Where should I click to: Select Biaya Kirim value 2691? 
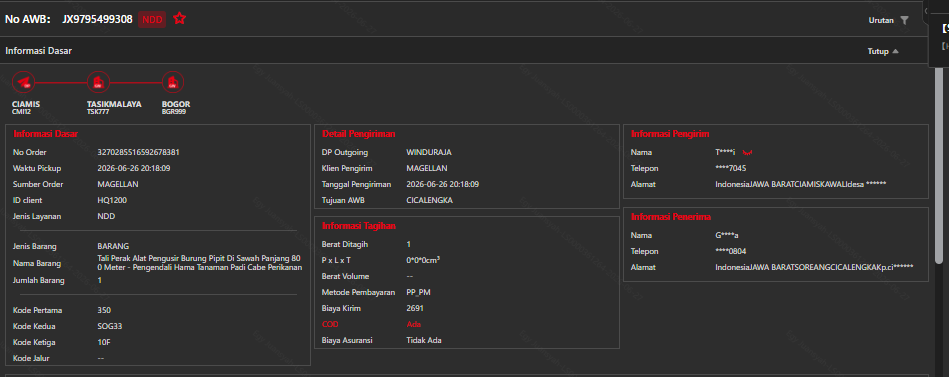coord(415,309)
